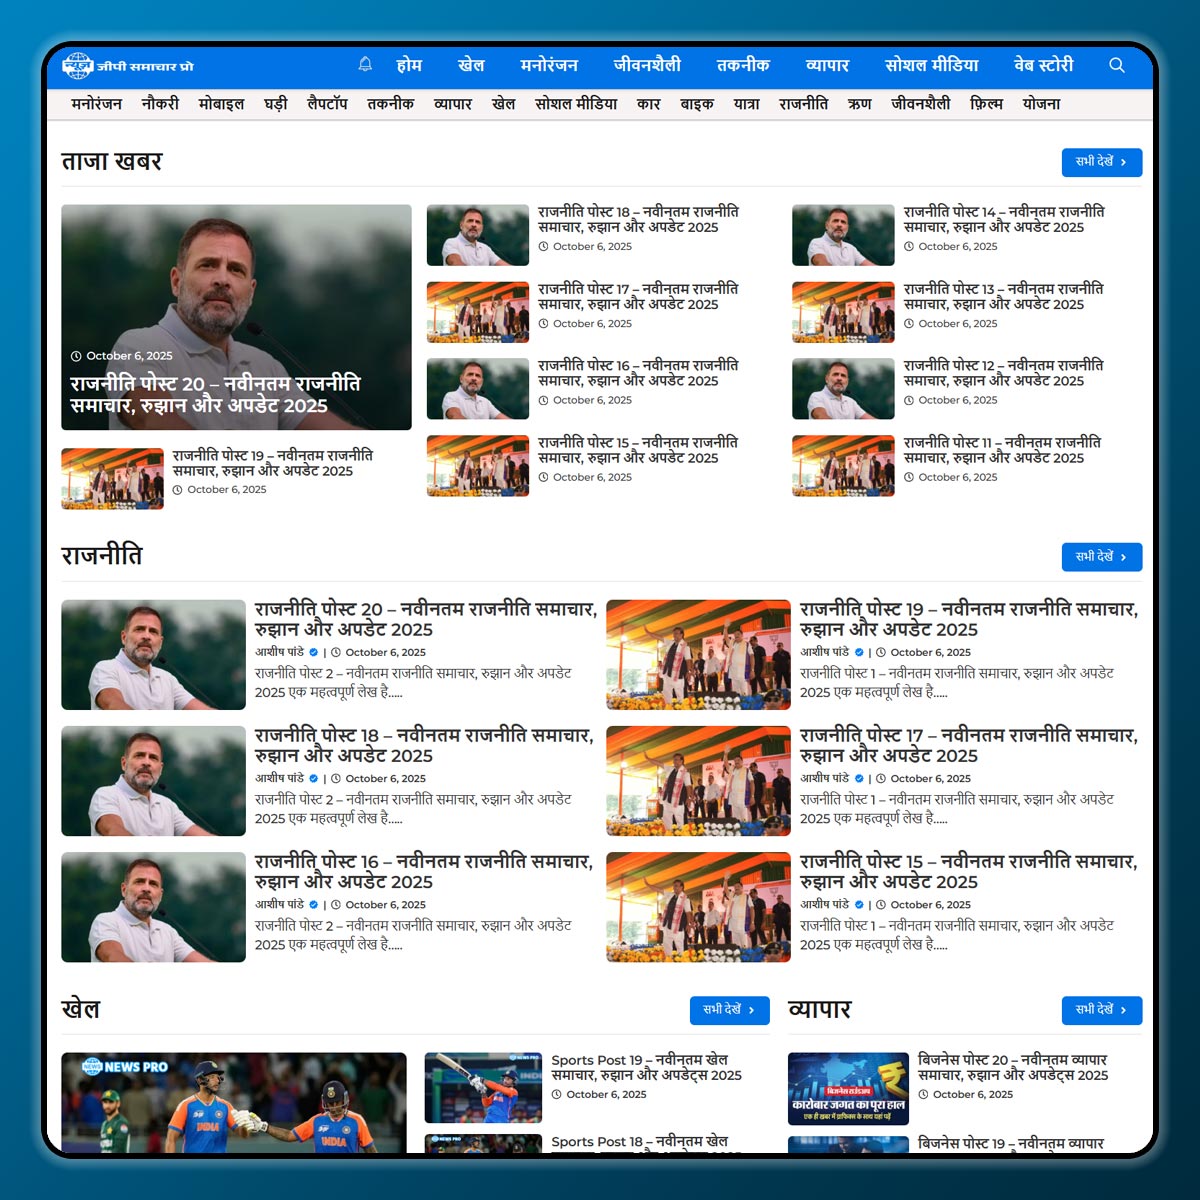Select मनोरंजन in the main blue navbar

tap(549, 65)
